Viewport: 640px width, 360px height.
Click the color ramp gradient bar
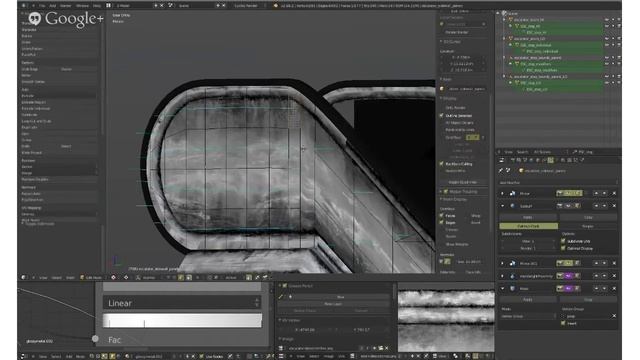[182, 320]
